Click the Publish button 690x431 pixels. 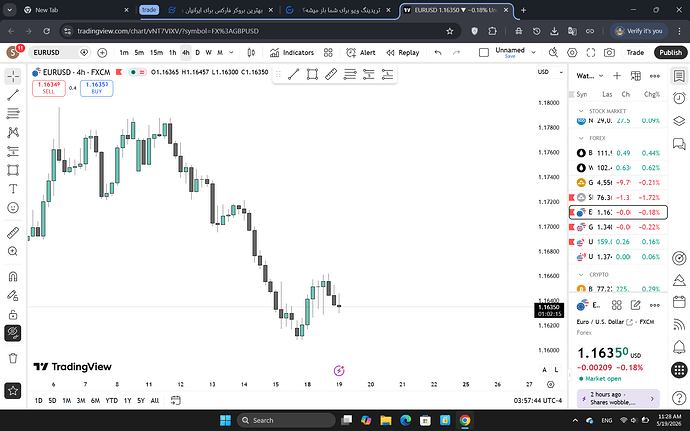(x=671, y=53)
